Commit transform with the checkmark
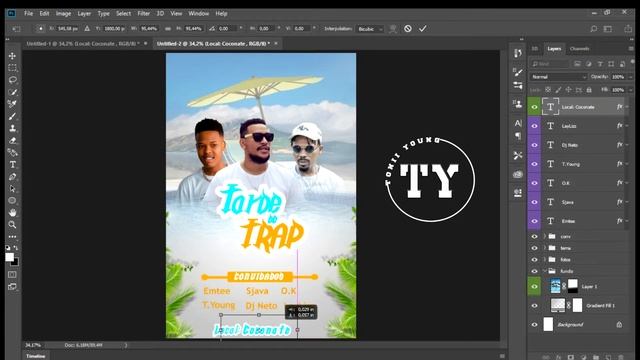 [x=423, y=29]
